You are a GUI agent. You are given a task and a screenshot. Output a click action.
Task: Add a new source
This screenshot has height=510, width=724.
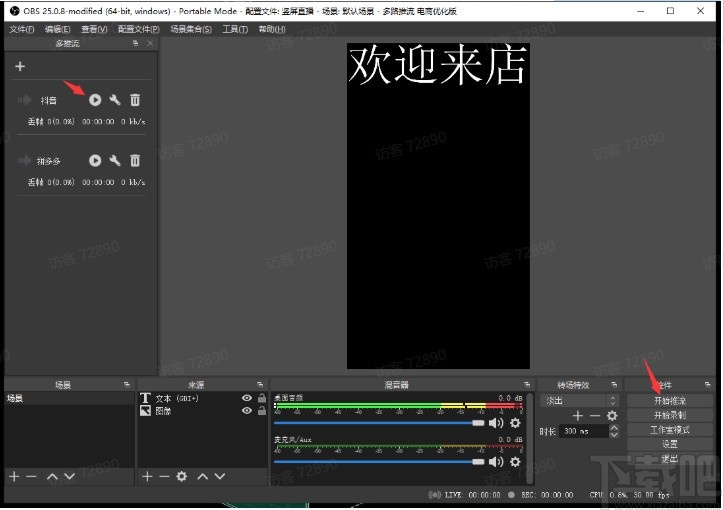147,476
